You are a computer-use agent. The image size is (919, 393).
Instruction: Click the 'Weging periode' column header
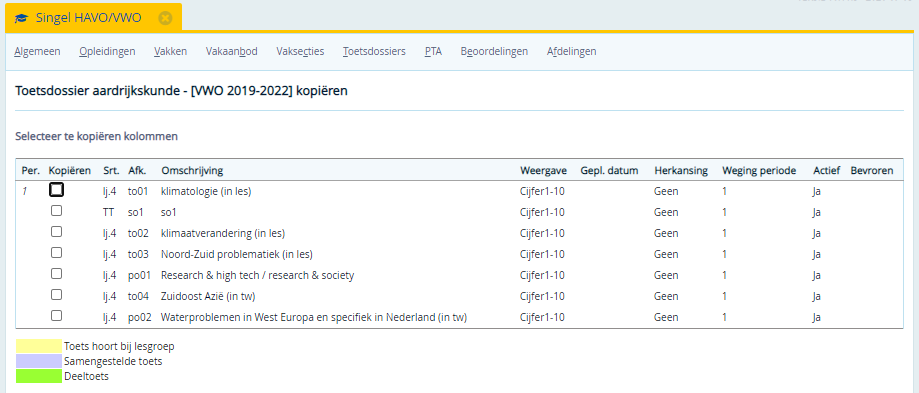click(x=759, y=170)
